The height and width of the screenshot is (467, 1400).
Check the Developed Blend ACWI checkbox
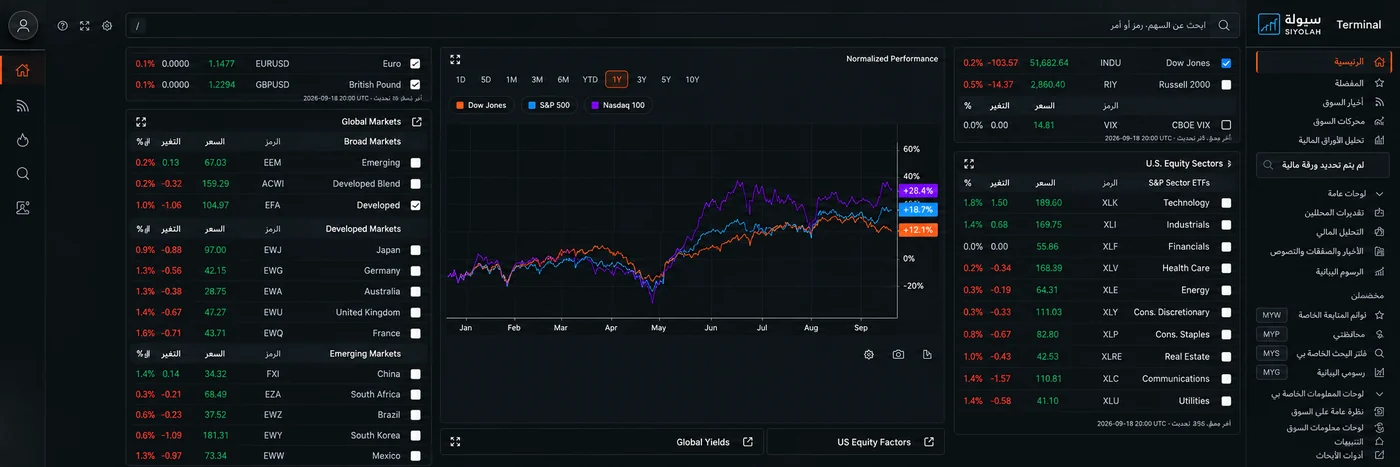tap(415, 184)
